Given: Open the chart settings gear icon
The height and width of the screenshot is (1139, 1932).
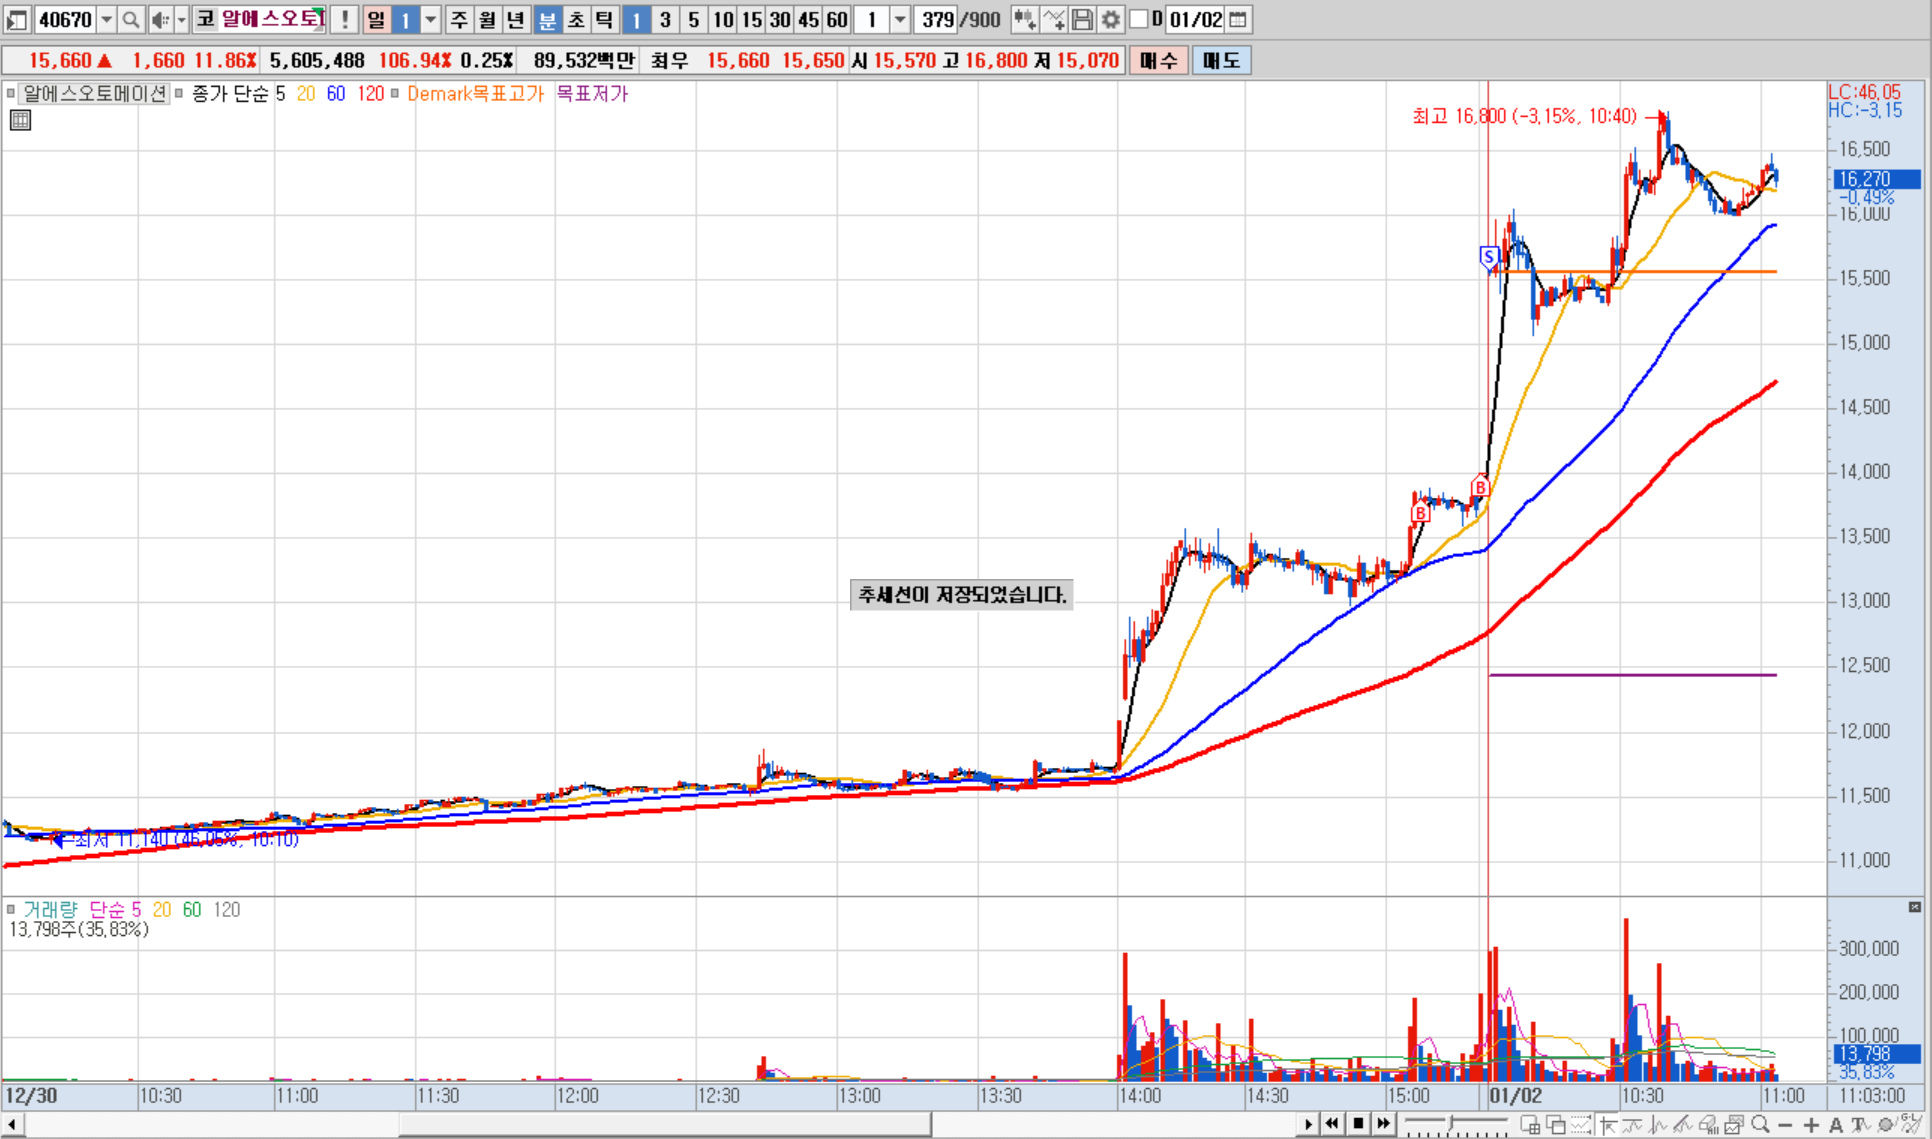Looking at the screenshot, I should pyautogui.click(x=1111, y=19).
